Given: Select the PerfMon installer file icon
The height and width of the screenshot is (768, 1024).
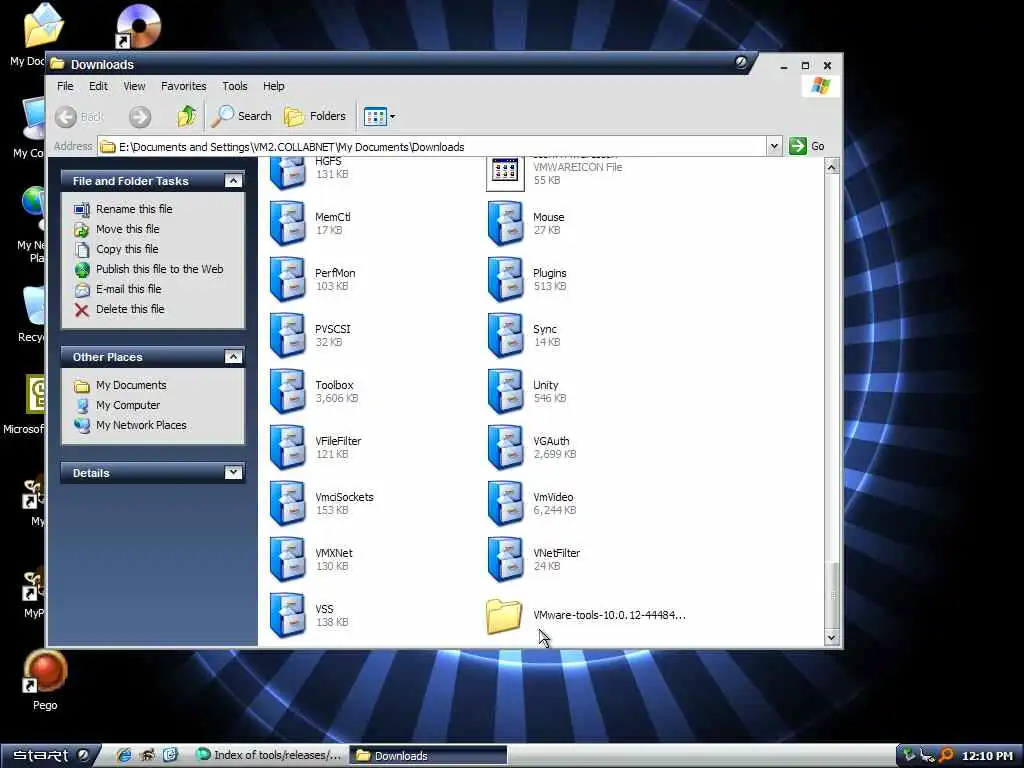Looking at the screenshot, I should 287,280.
